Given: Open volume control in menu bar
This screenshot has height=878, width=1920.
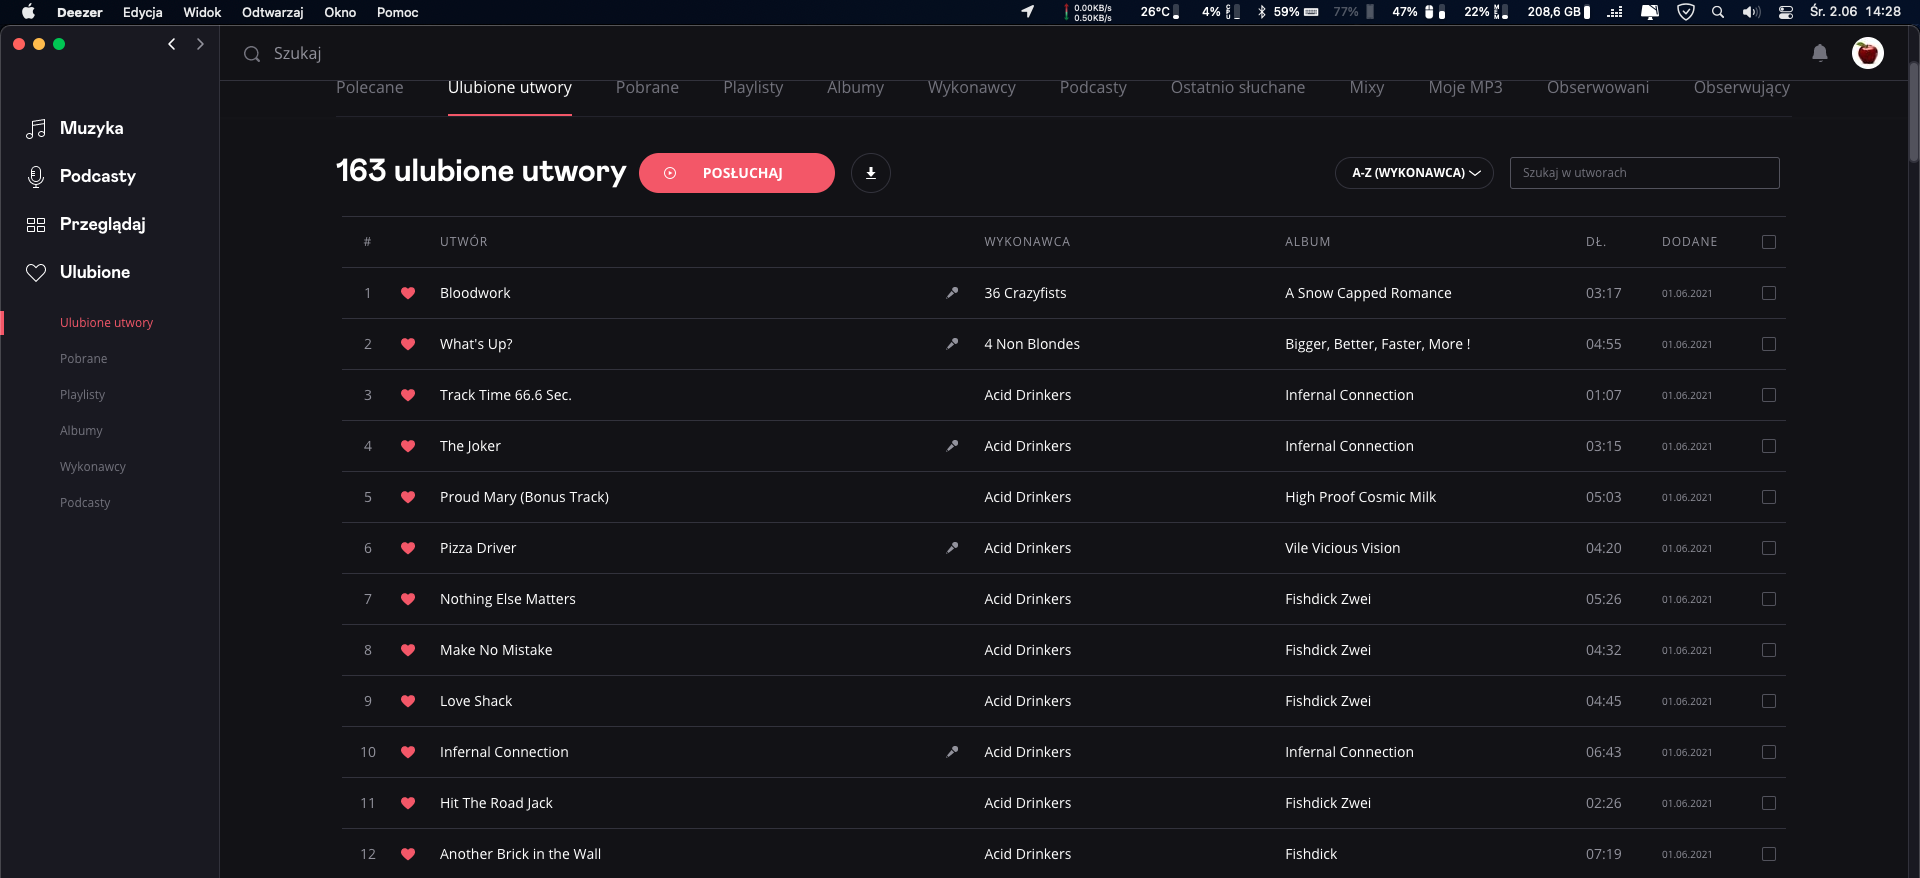Looking at the screenshot, I should [1751, 12].
